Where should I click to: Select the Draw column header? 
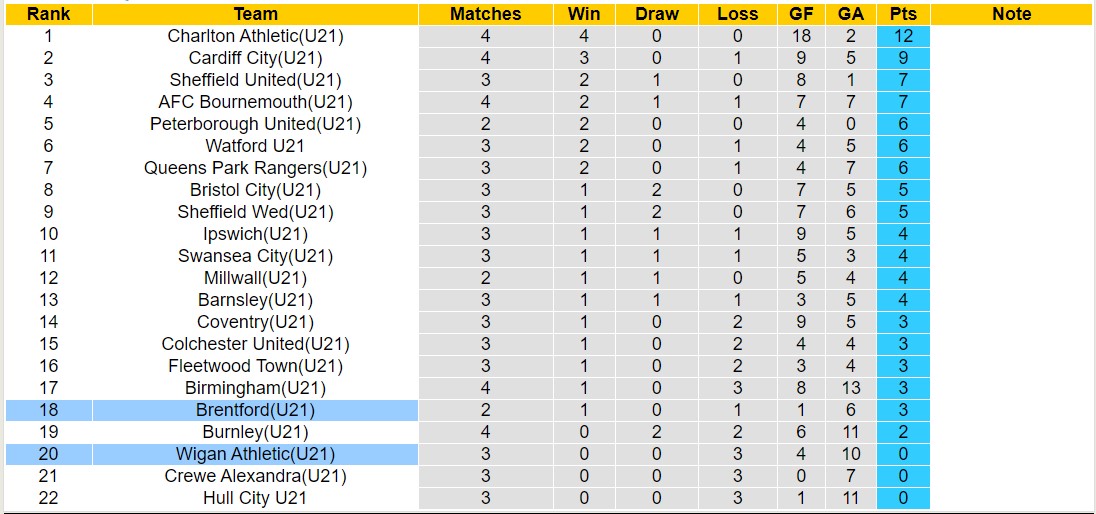point(656,14)
